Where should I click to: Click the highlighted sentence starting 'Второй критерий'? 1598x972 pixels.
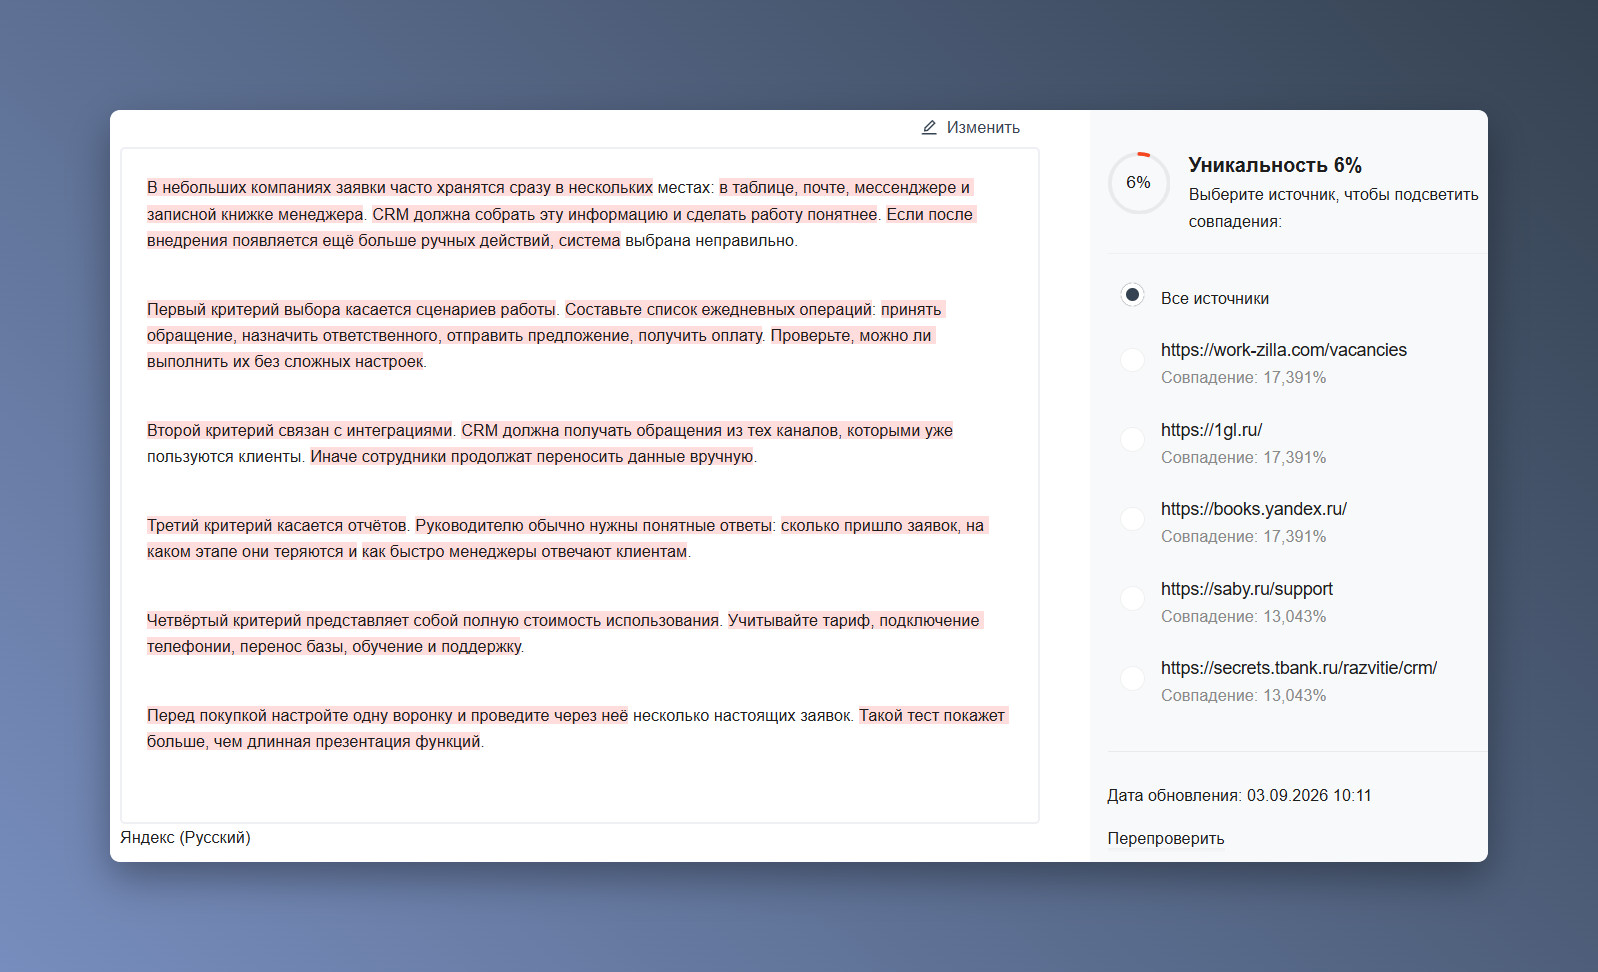pos(299,430)
